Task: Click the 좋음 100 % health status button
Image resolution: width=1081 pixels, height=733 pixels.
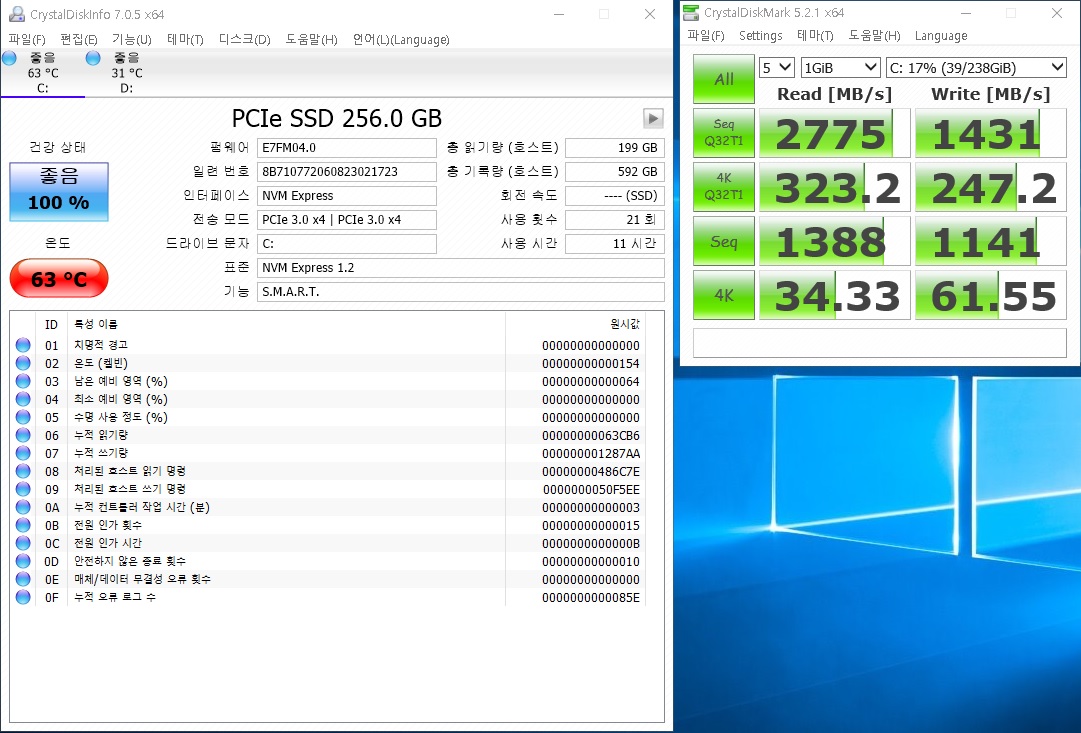Action: (x=59, y=192)
